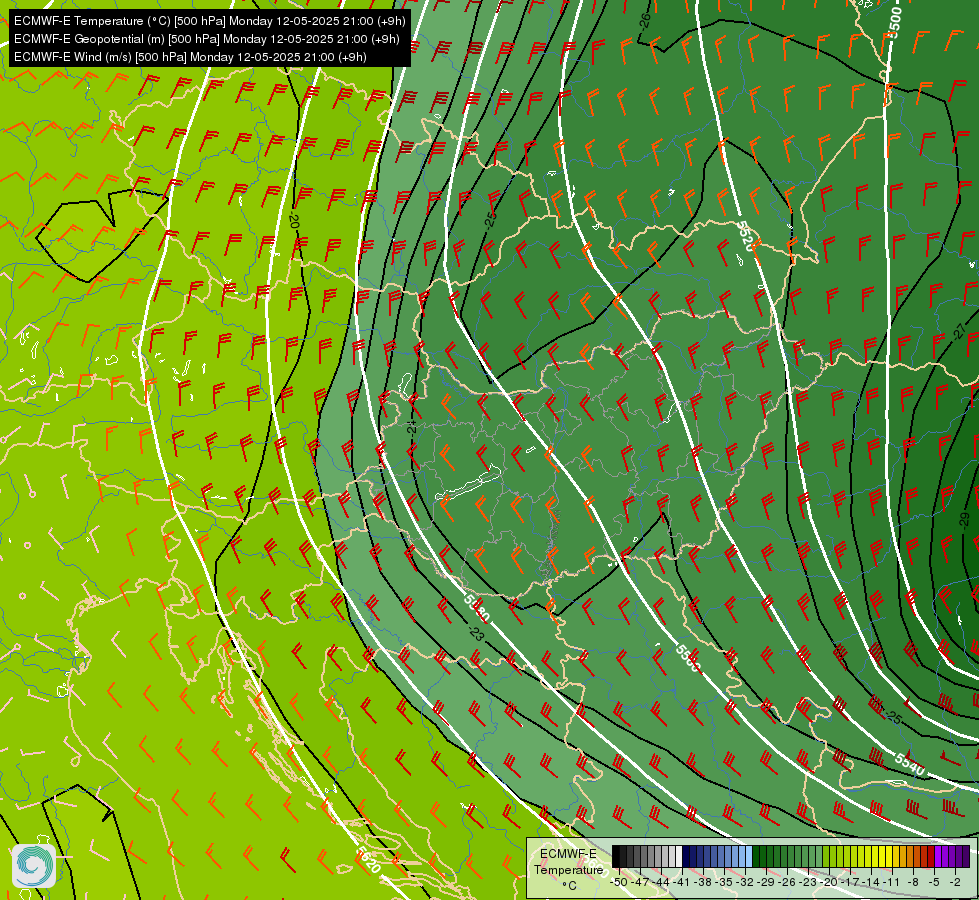Click the swirl logo icon
Image resolution: width=979 pixels, height=900 pixels.
(x=34, y=865)
